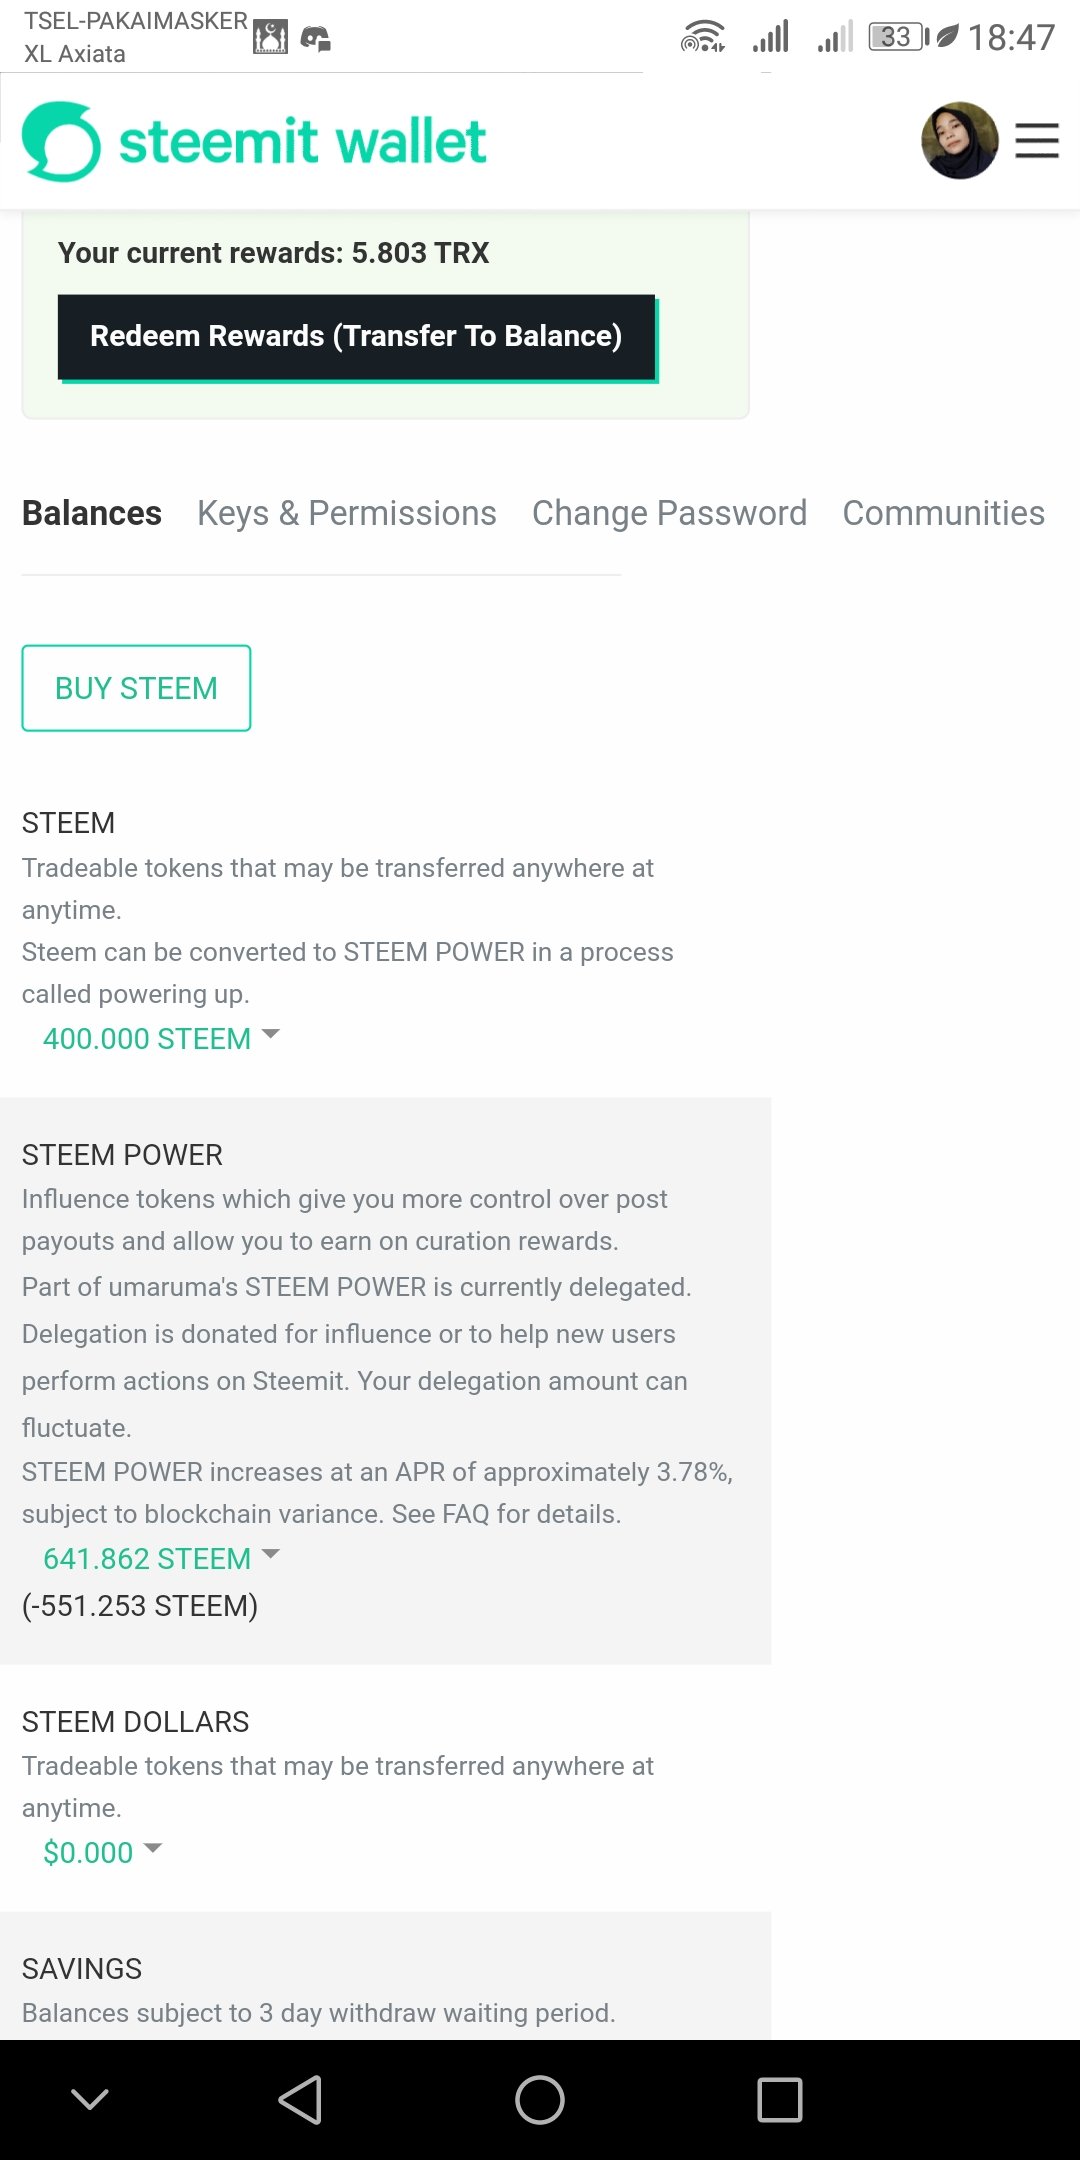This screenshot has height=2160, width=1080.
Task: Tap the wifi status icon
Action: [702, 37]
